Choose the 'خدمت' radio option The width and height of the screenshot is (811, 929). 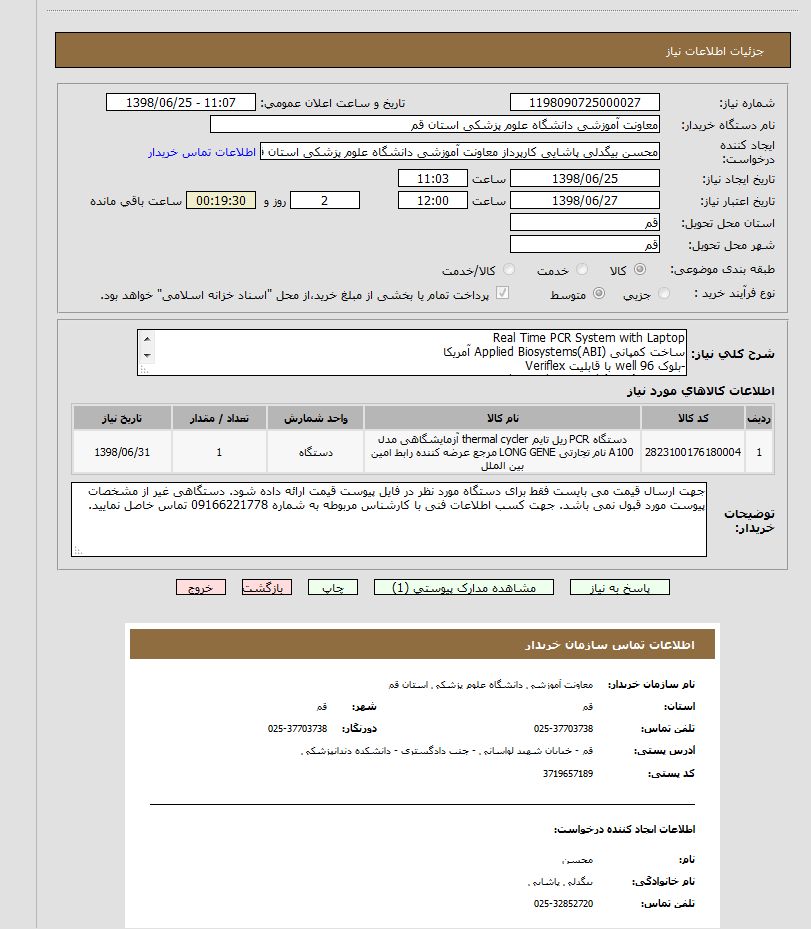579,270
